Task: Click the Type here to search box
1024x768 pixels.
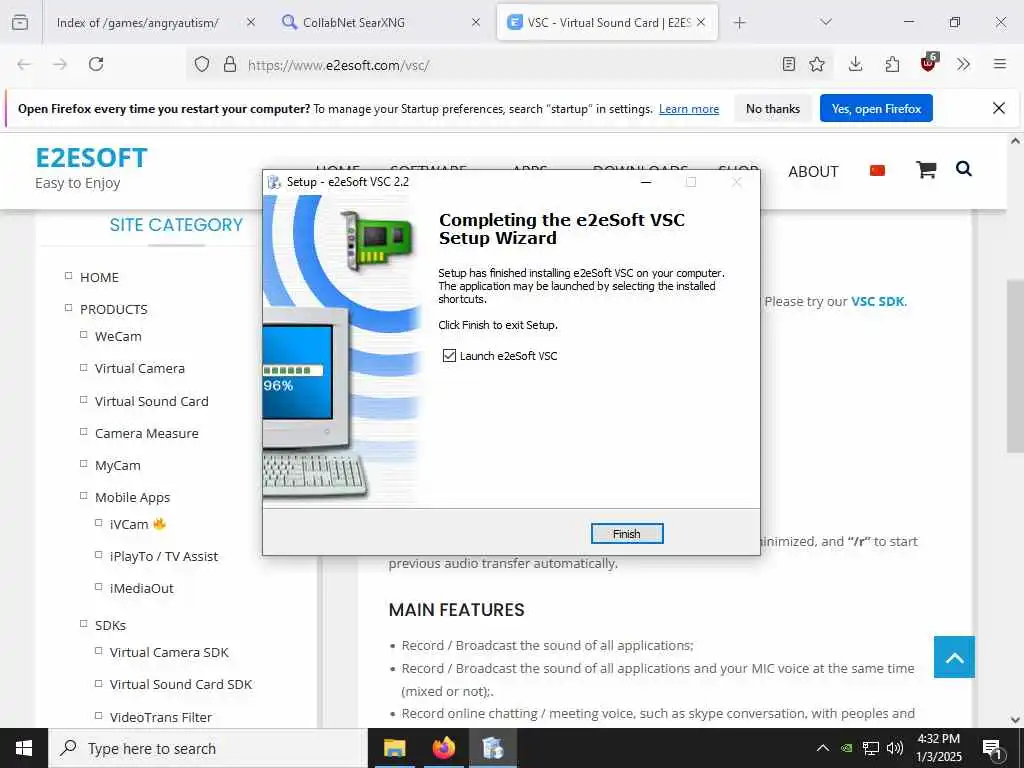Action: click(x=208, y=748)
